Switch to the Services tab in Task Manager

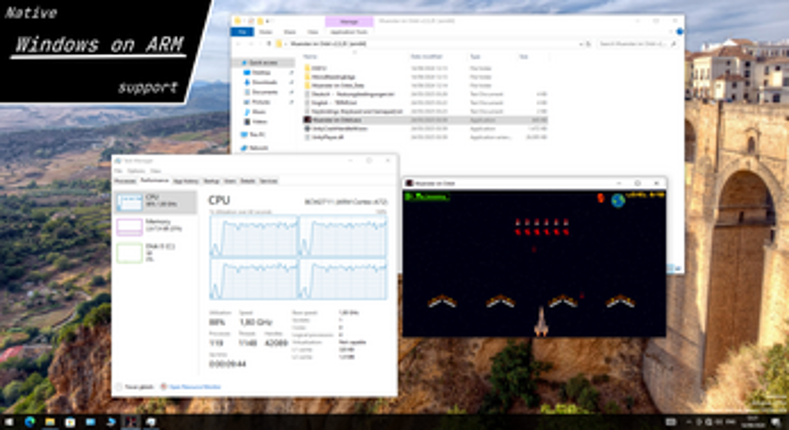click(x=268, y=181)
